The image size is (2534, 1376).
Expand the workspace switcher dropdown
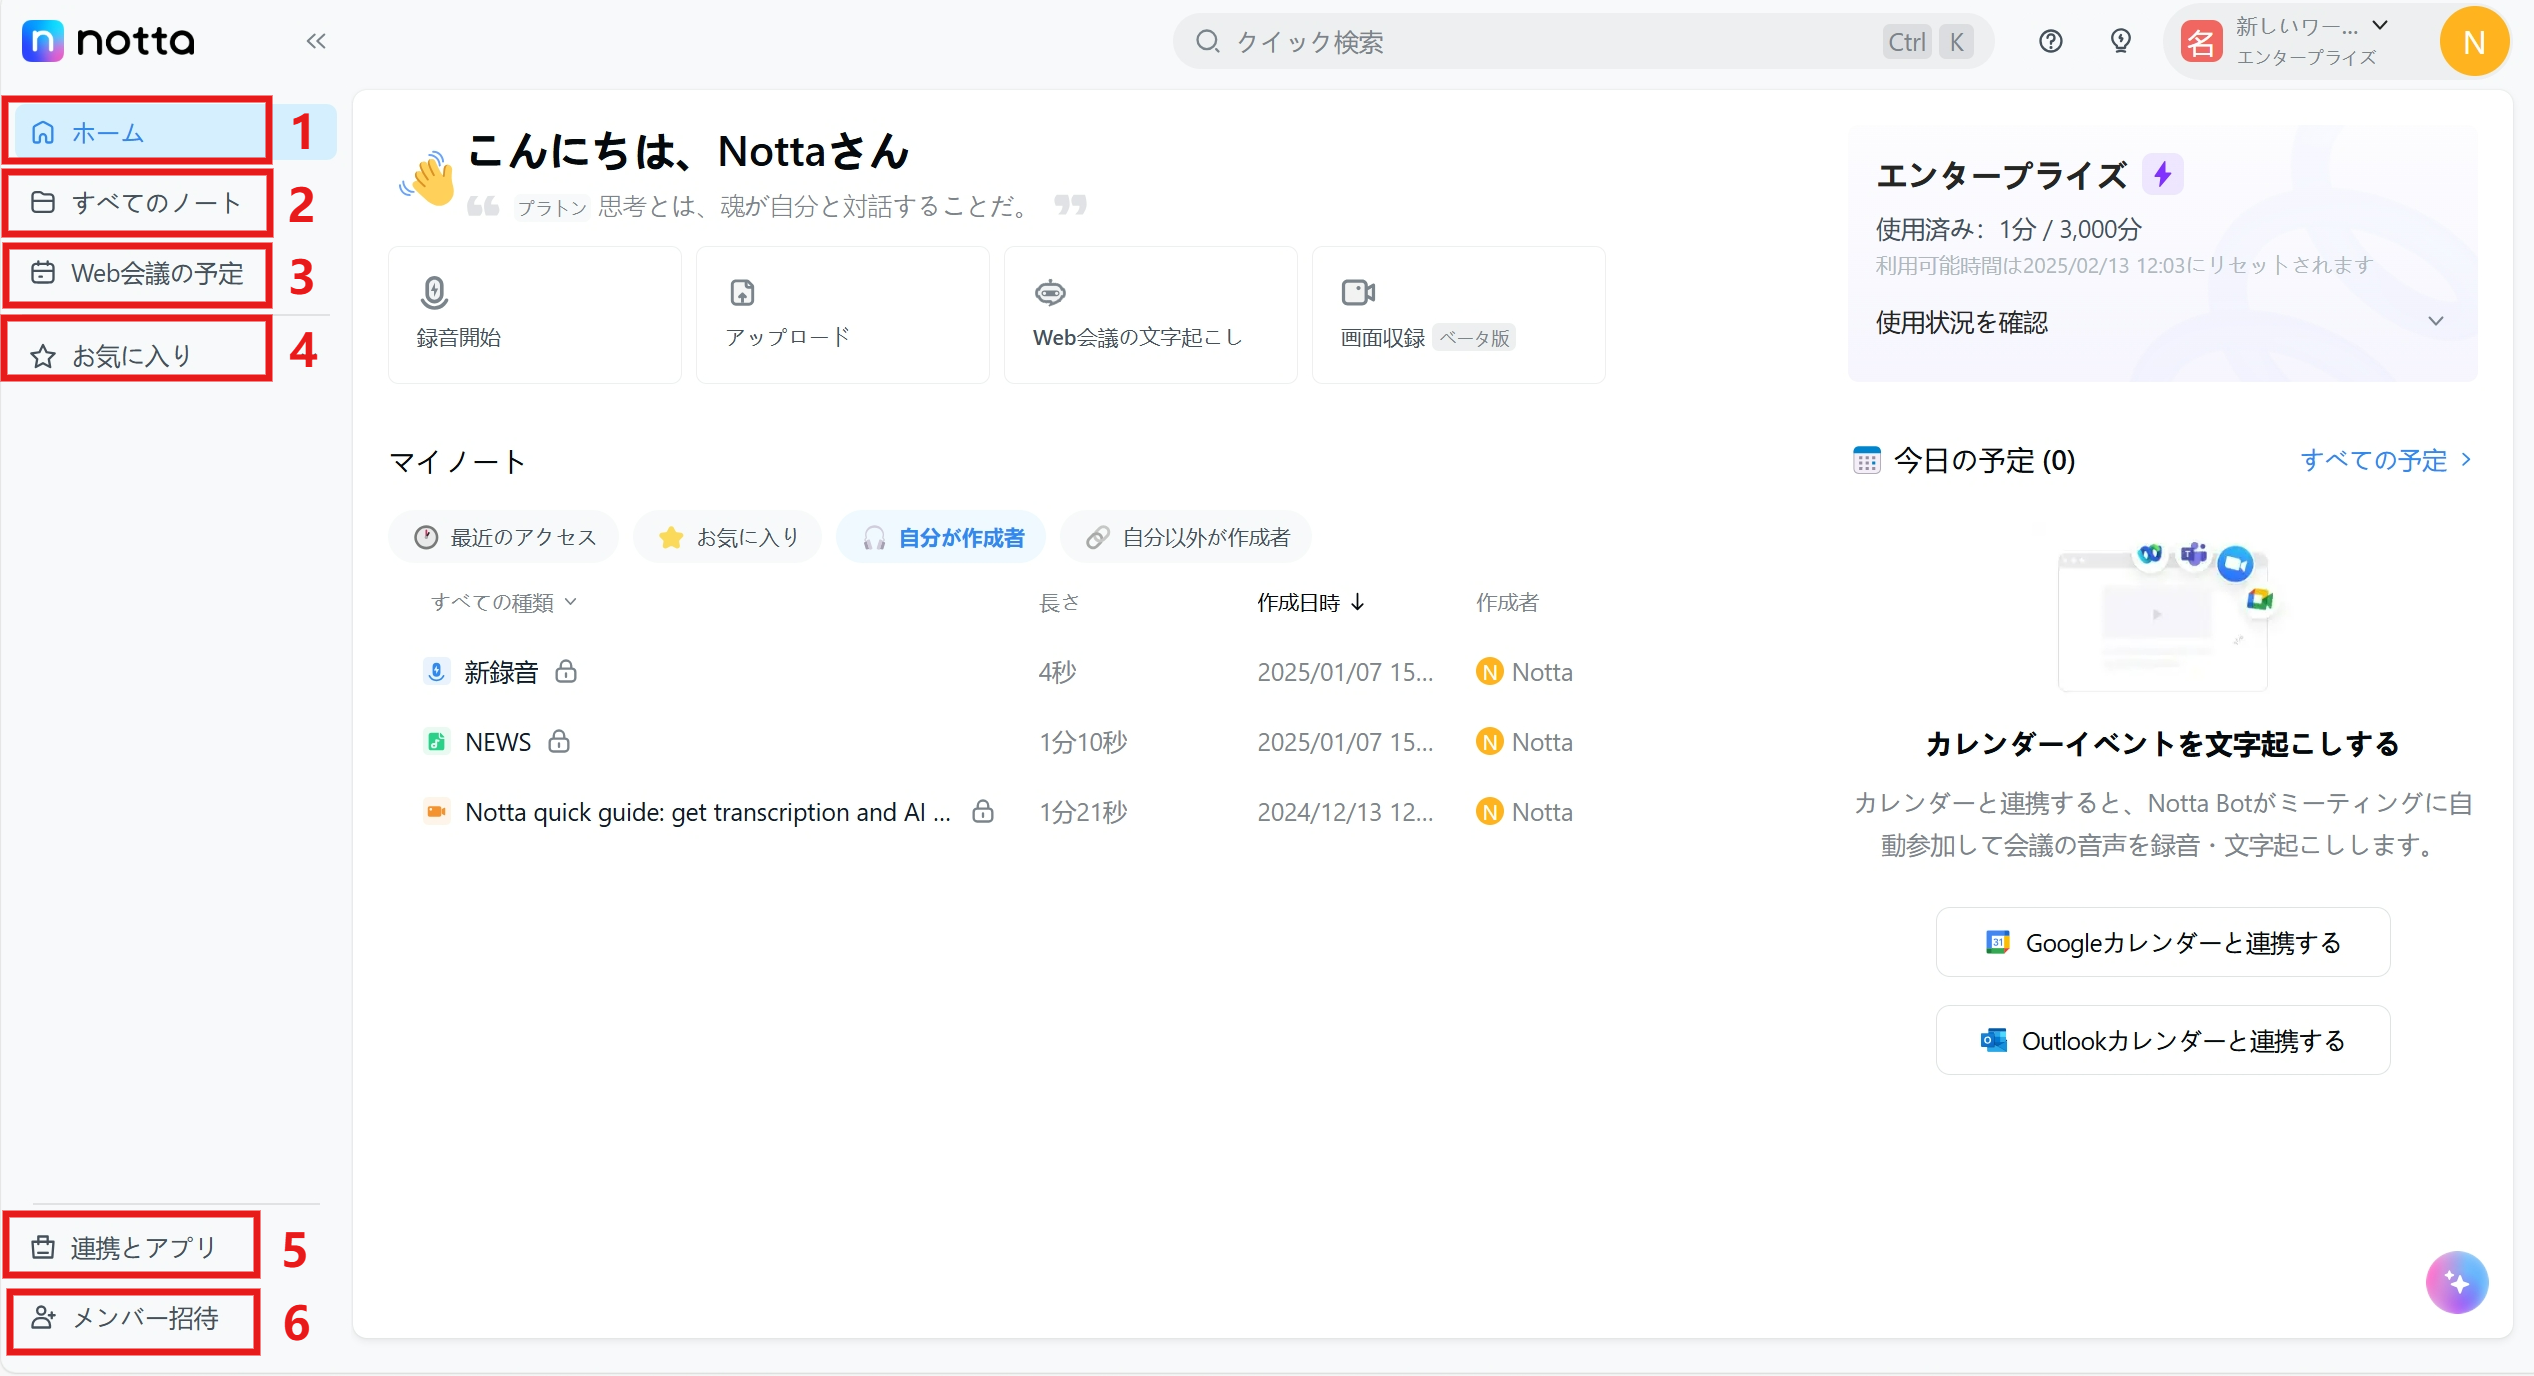click(x=2380, y=26)
